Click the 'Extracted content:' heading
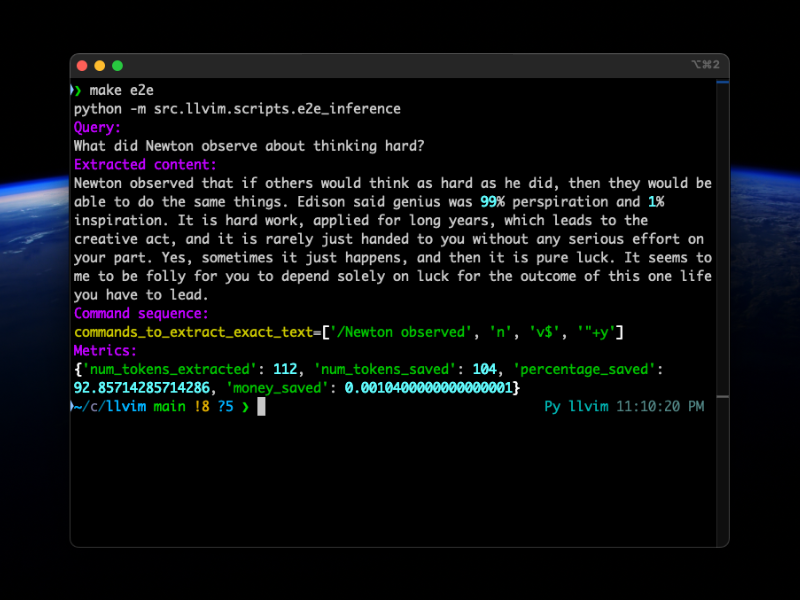This screenshot has width=800, height=600. click(145, 165)
